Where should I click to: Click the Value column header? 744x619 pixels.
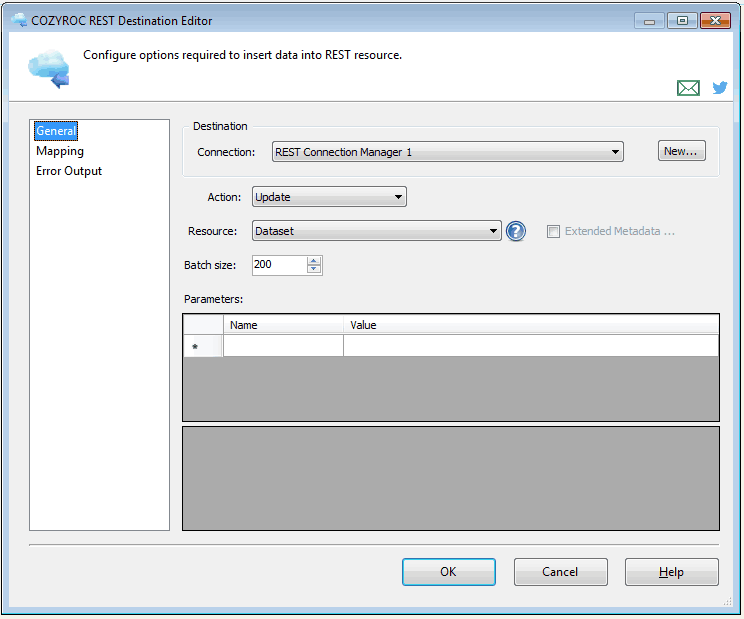(531, 325)
